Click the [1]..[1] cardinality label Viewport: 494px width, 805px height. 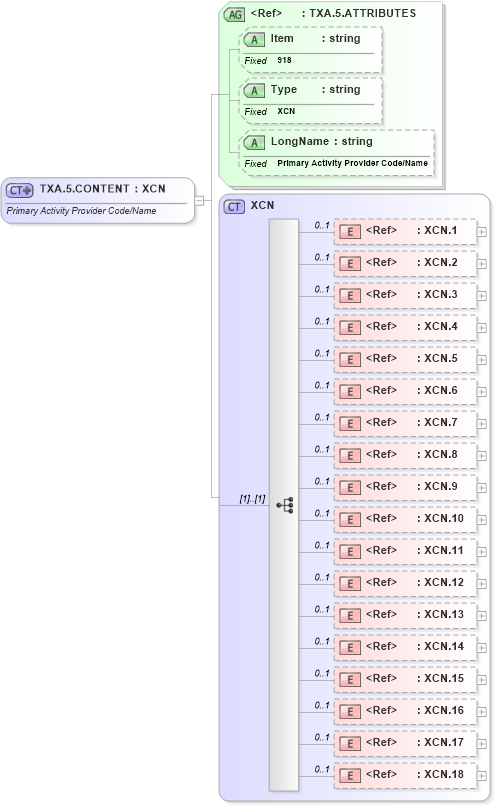[x=252, y=499]
